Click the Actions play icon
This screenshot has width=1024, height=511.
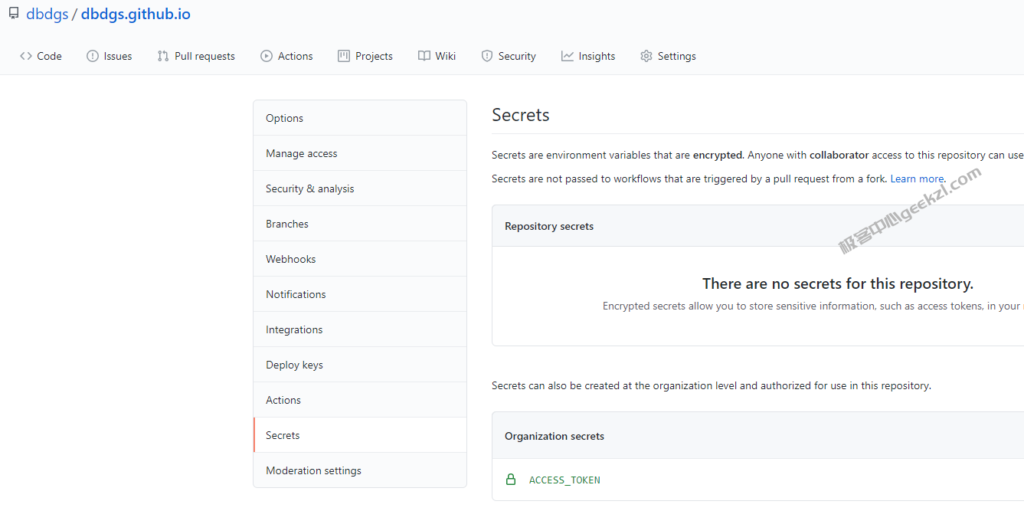266,56
